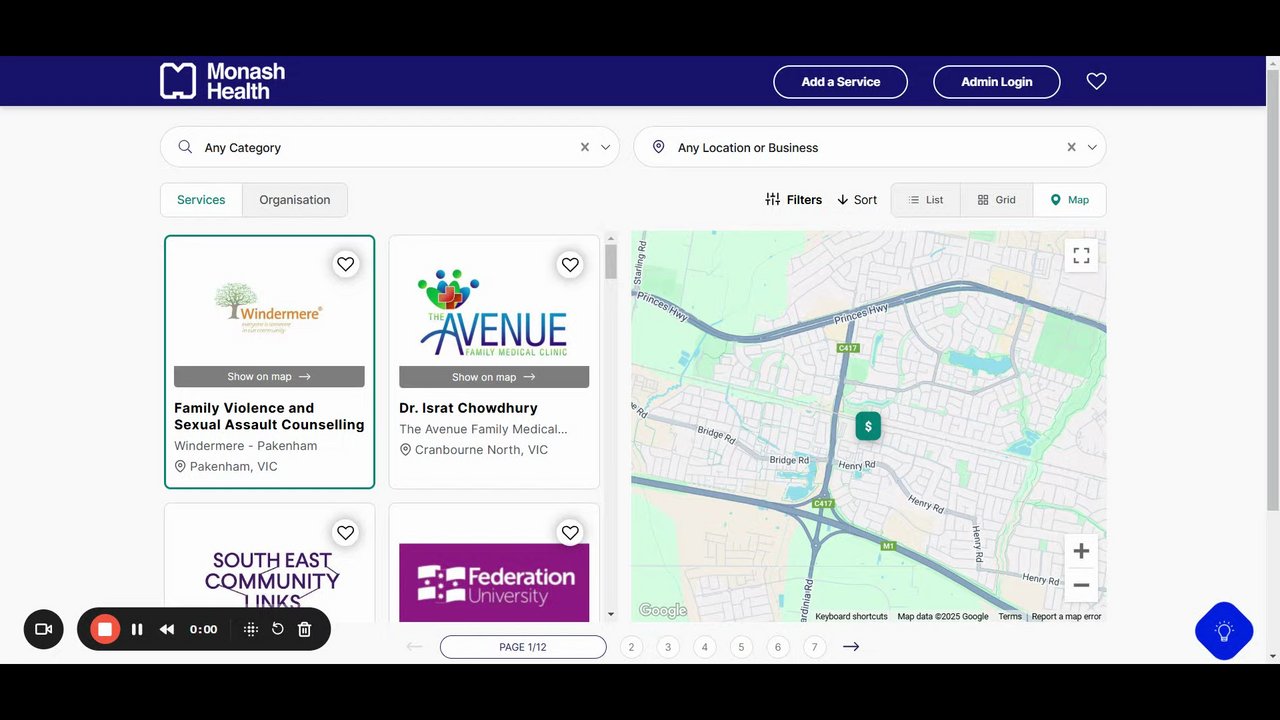Click the Google logo on map
This screenshot has height=720, width=1280.
[663, 610]
